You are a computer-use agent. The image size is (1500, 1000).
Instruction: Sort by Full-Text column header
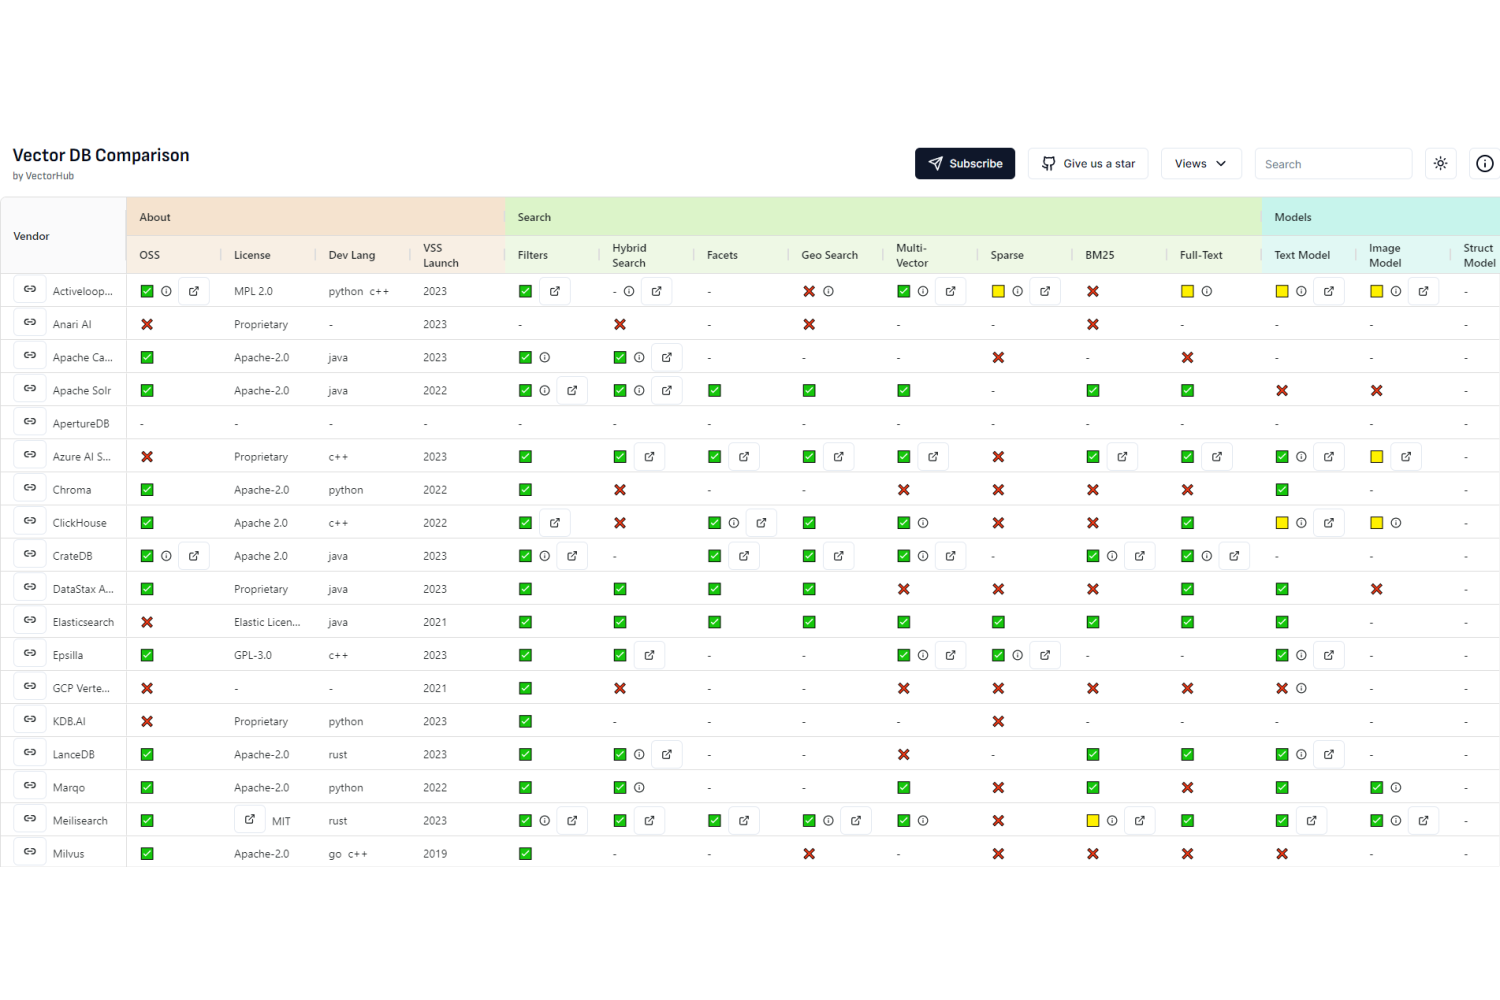pos(1201,255)
